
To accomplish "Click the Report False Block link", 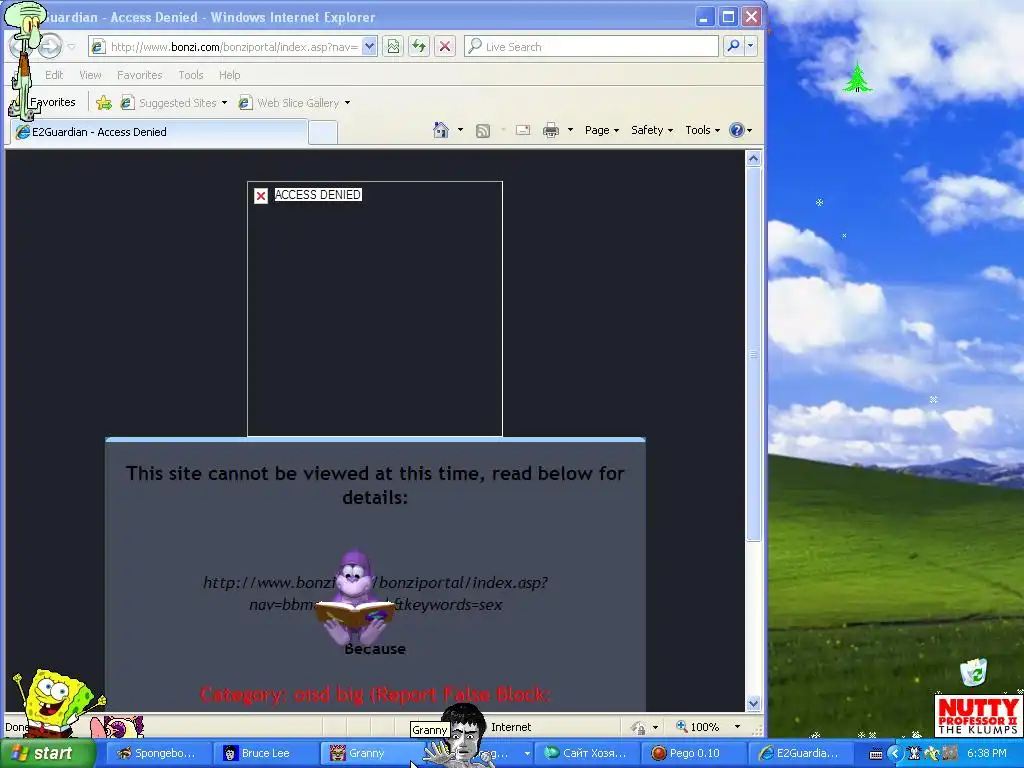I will [462, 694].
